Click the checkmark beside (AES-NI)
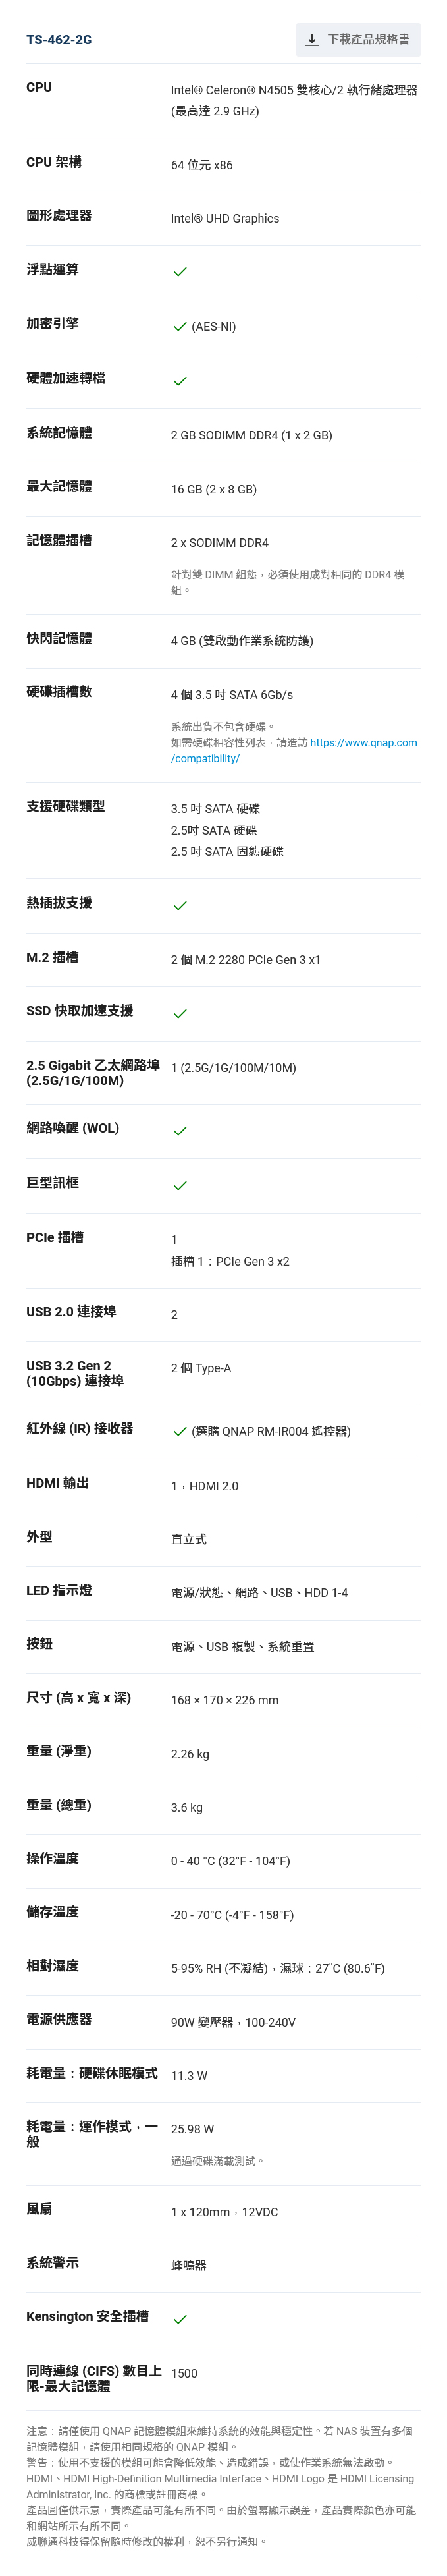The height and width of the screenshot is (2576, 447). click(x=180, y=327)
